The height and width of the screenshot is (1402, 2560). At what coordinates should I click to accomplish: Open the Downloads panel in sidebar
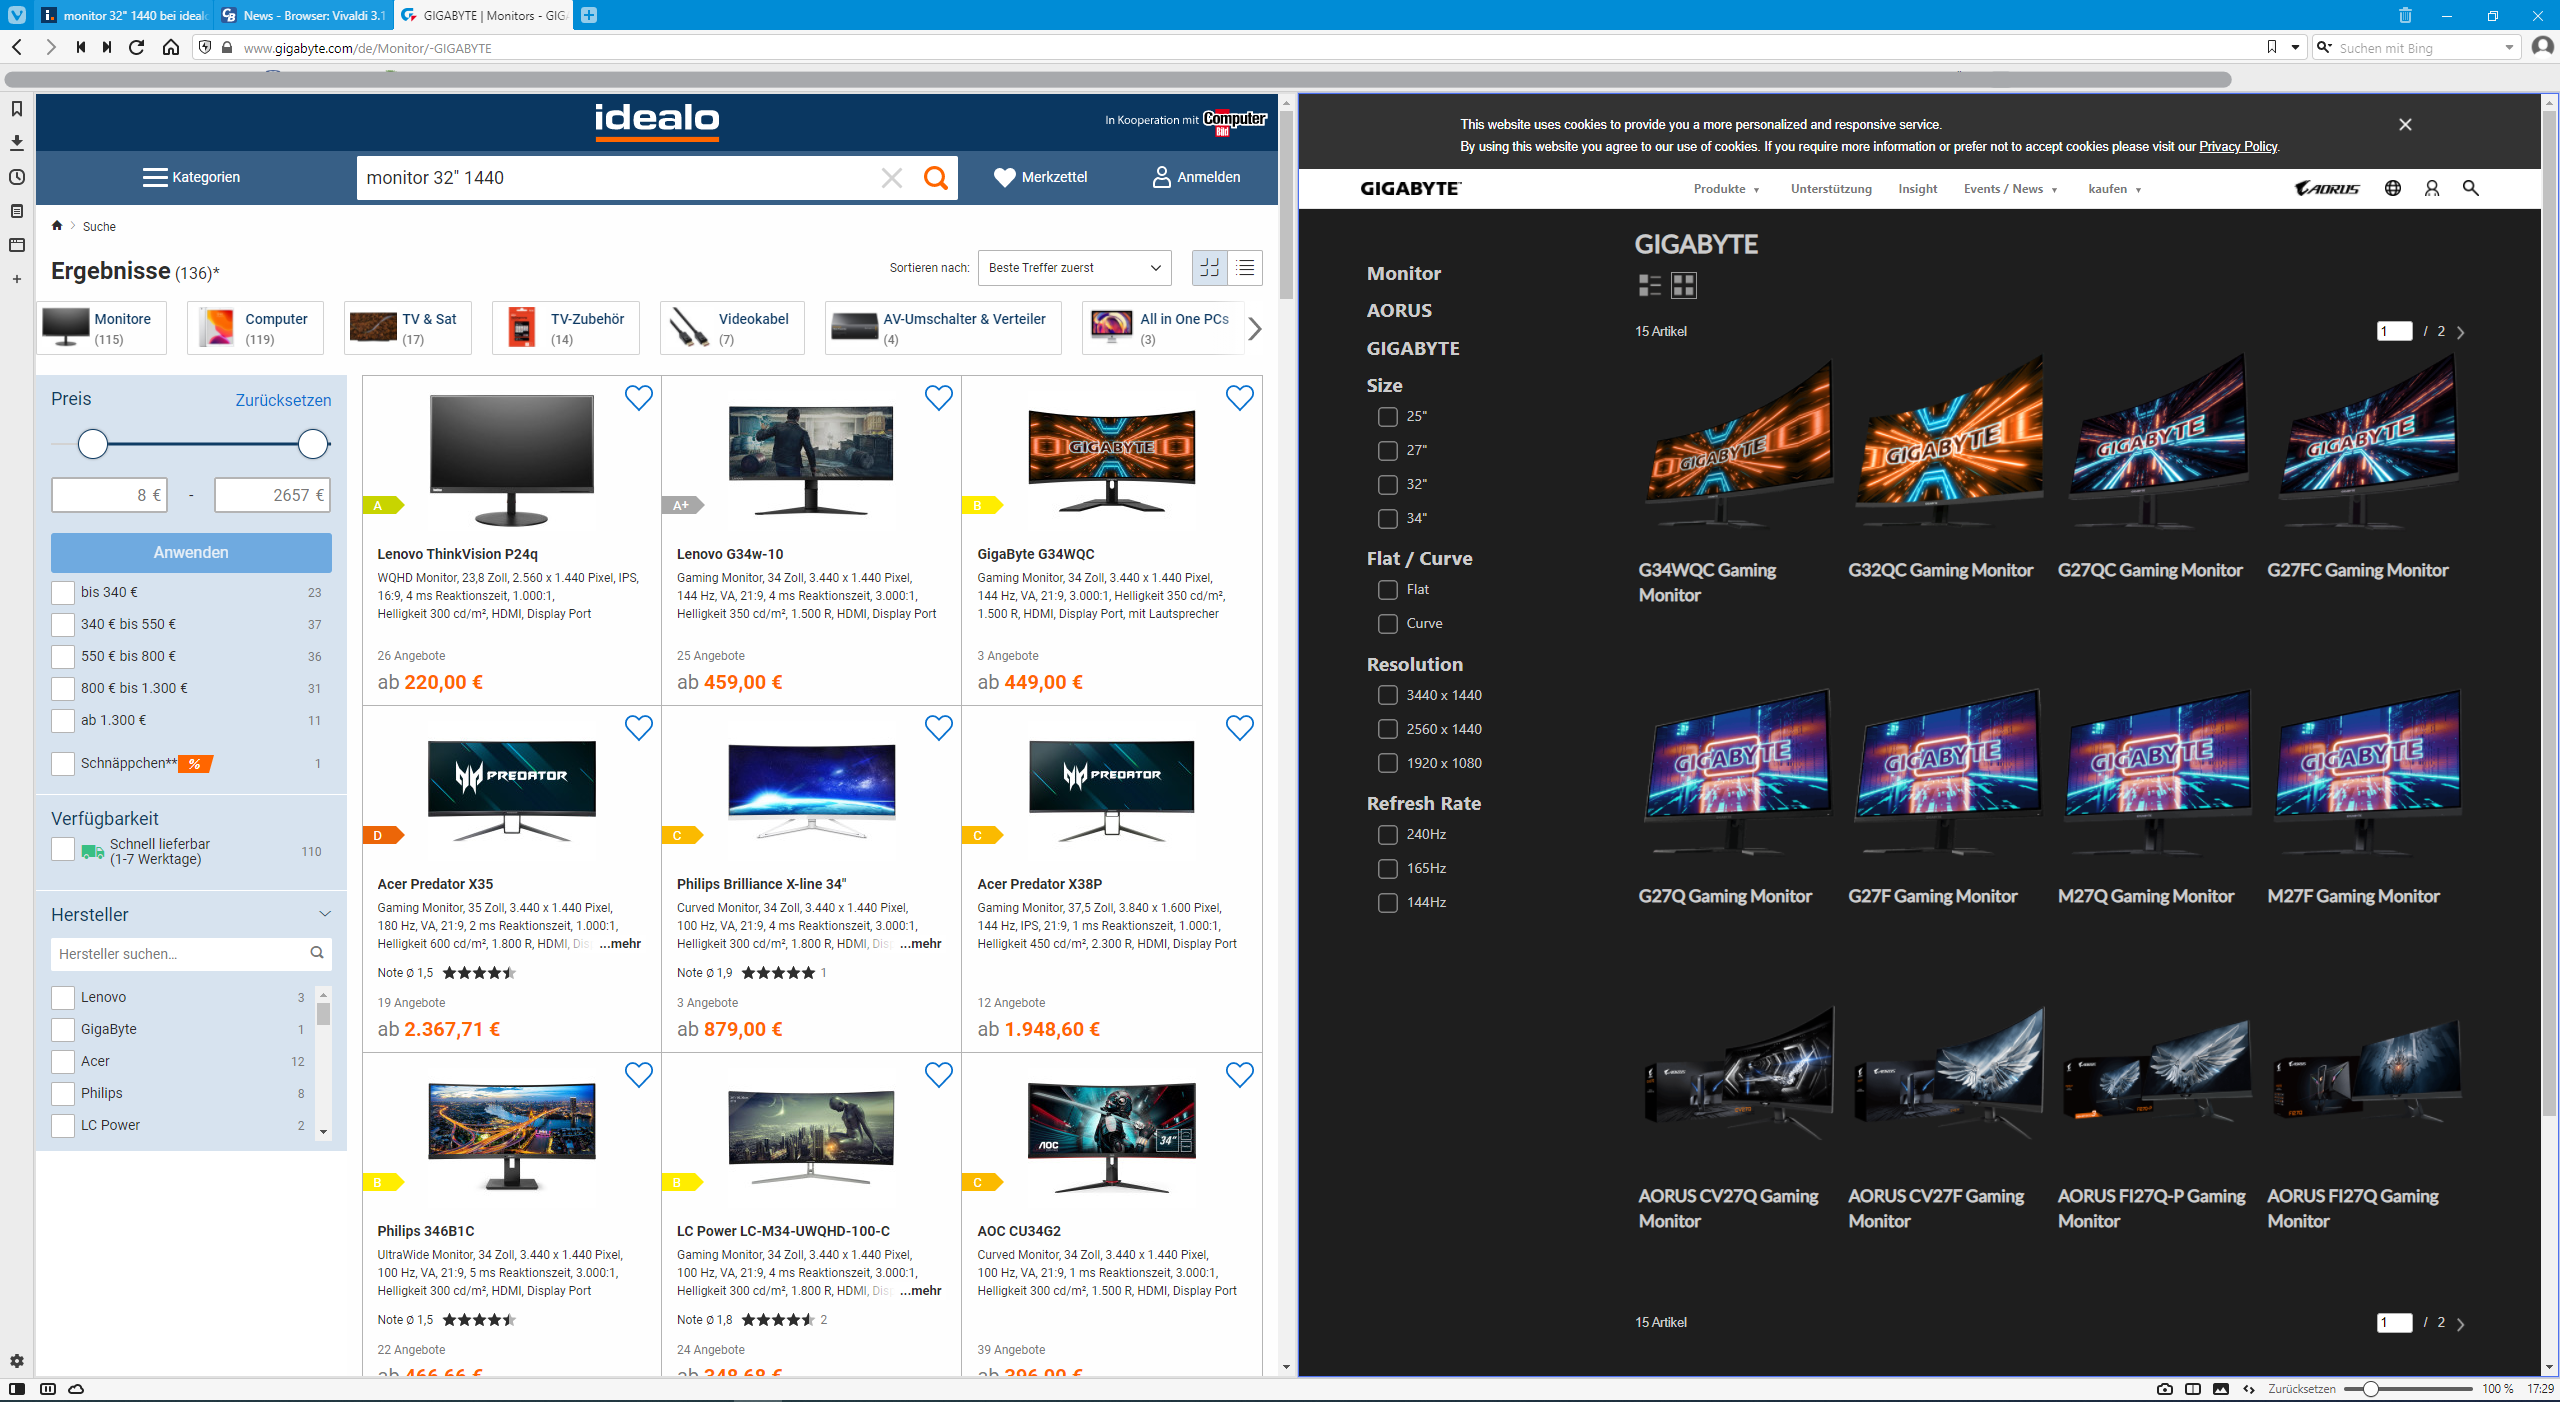17,143
